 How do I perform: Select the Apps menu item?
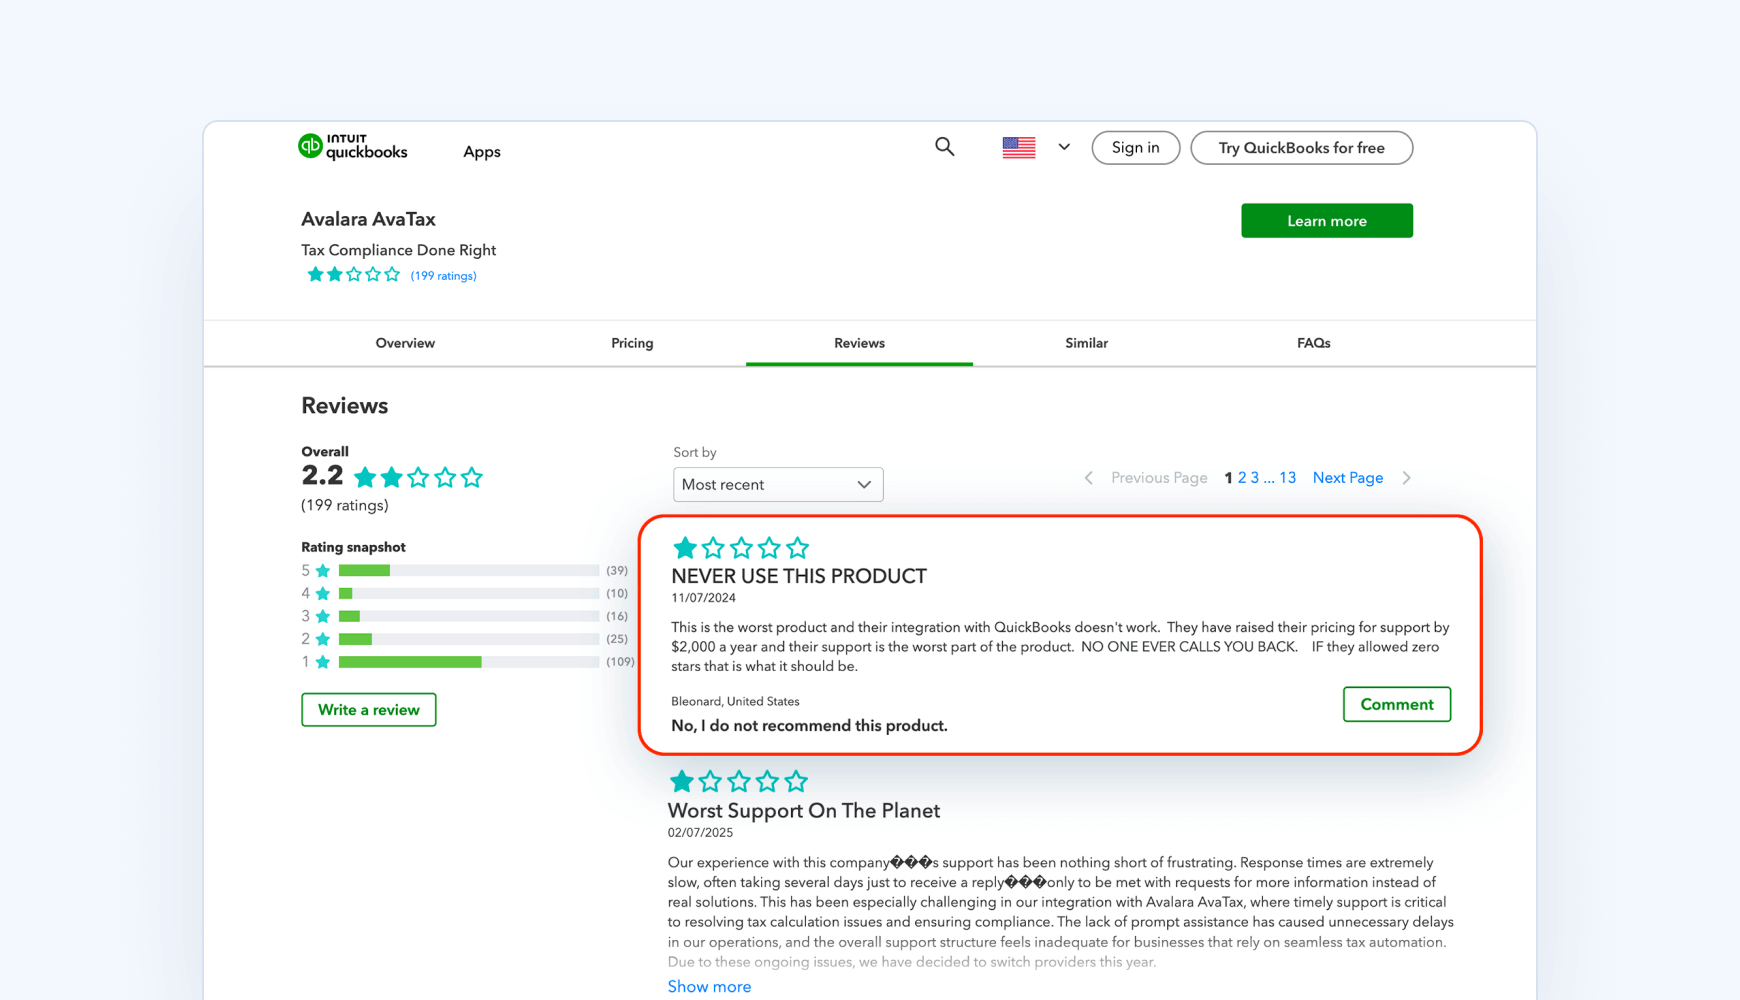(481, 151)
